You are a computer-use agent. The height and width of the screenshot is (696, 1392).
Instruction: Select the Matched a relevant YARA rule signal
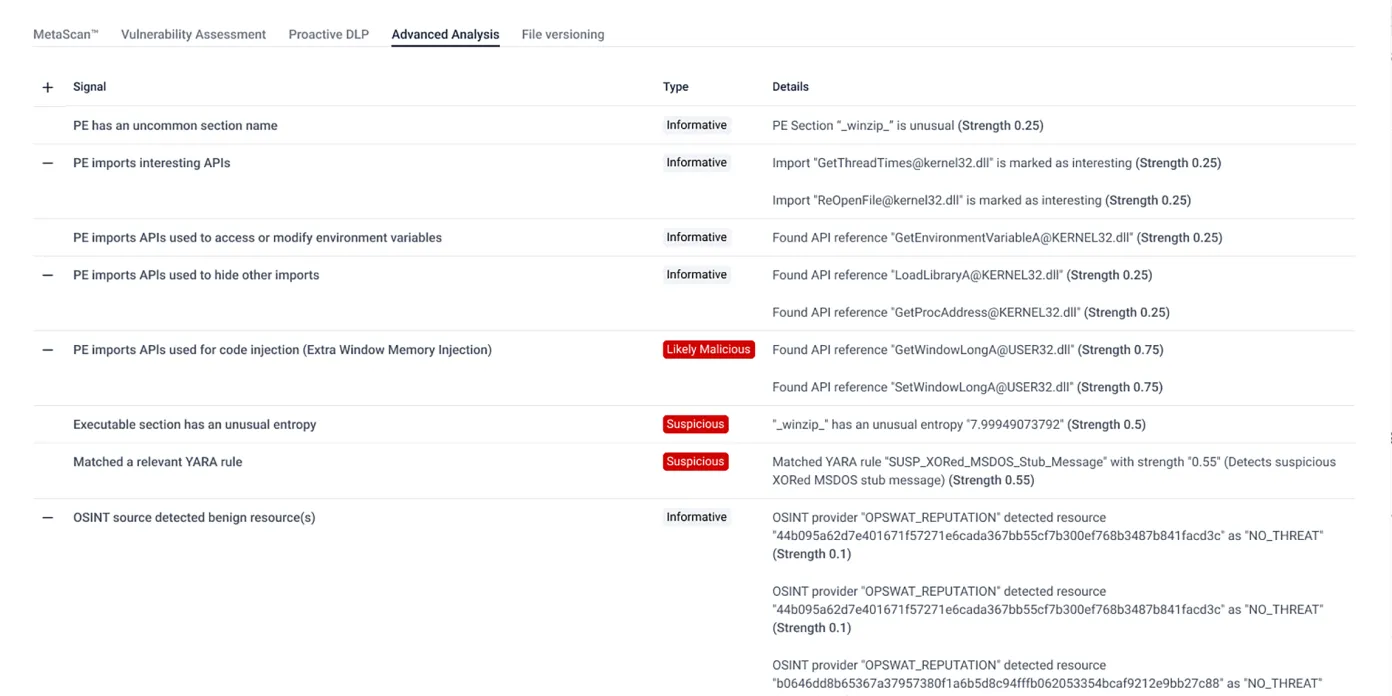[x=157, y=462]
